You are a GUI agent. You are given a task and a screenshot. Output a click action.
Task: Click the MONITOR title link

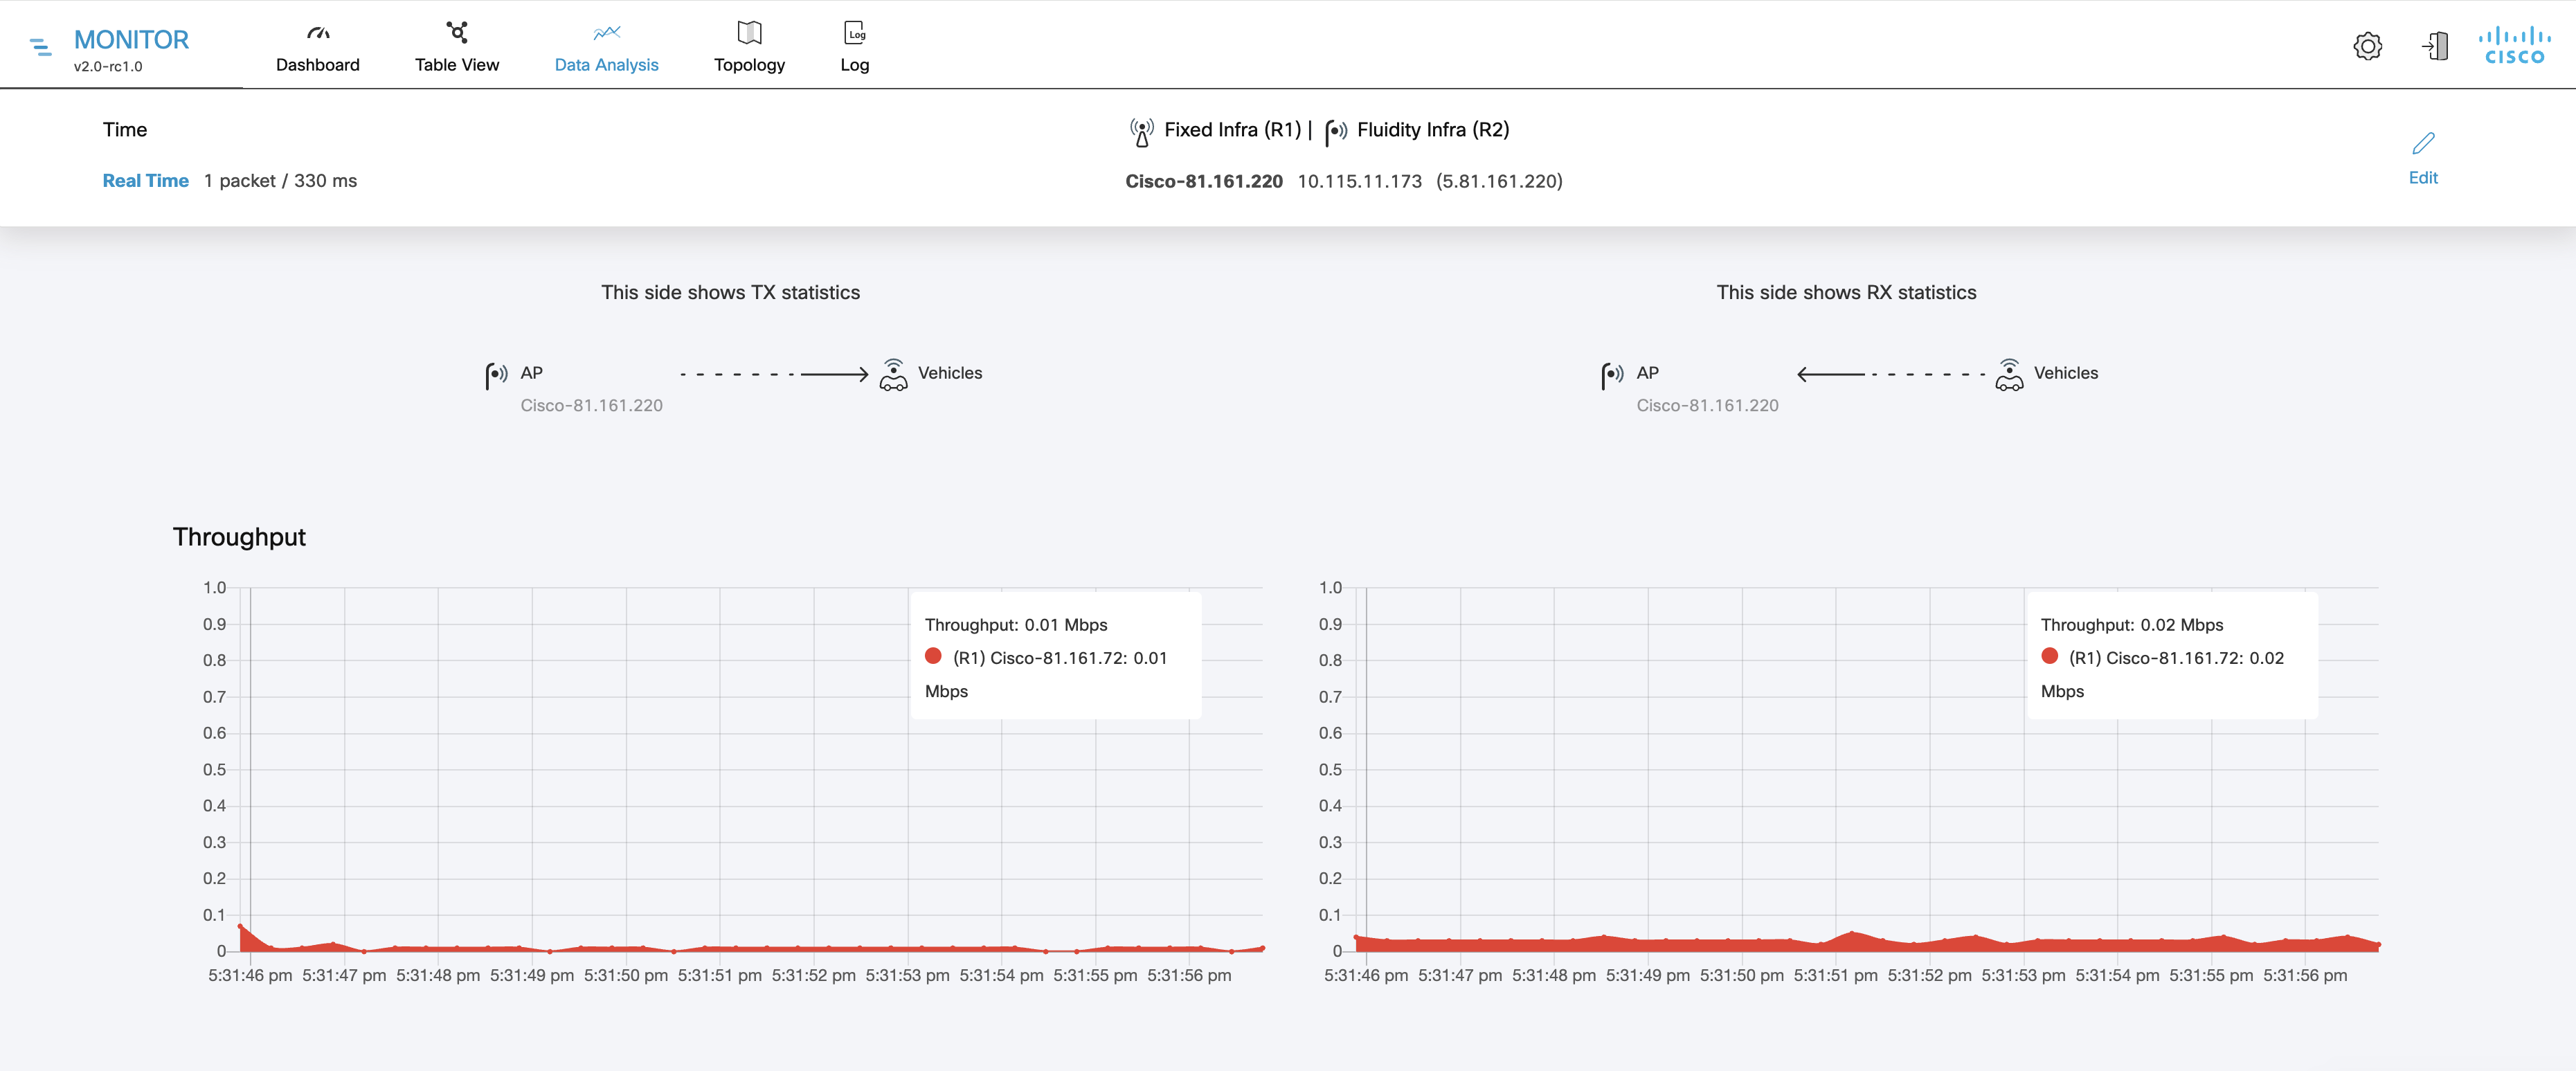pos(131,40)
